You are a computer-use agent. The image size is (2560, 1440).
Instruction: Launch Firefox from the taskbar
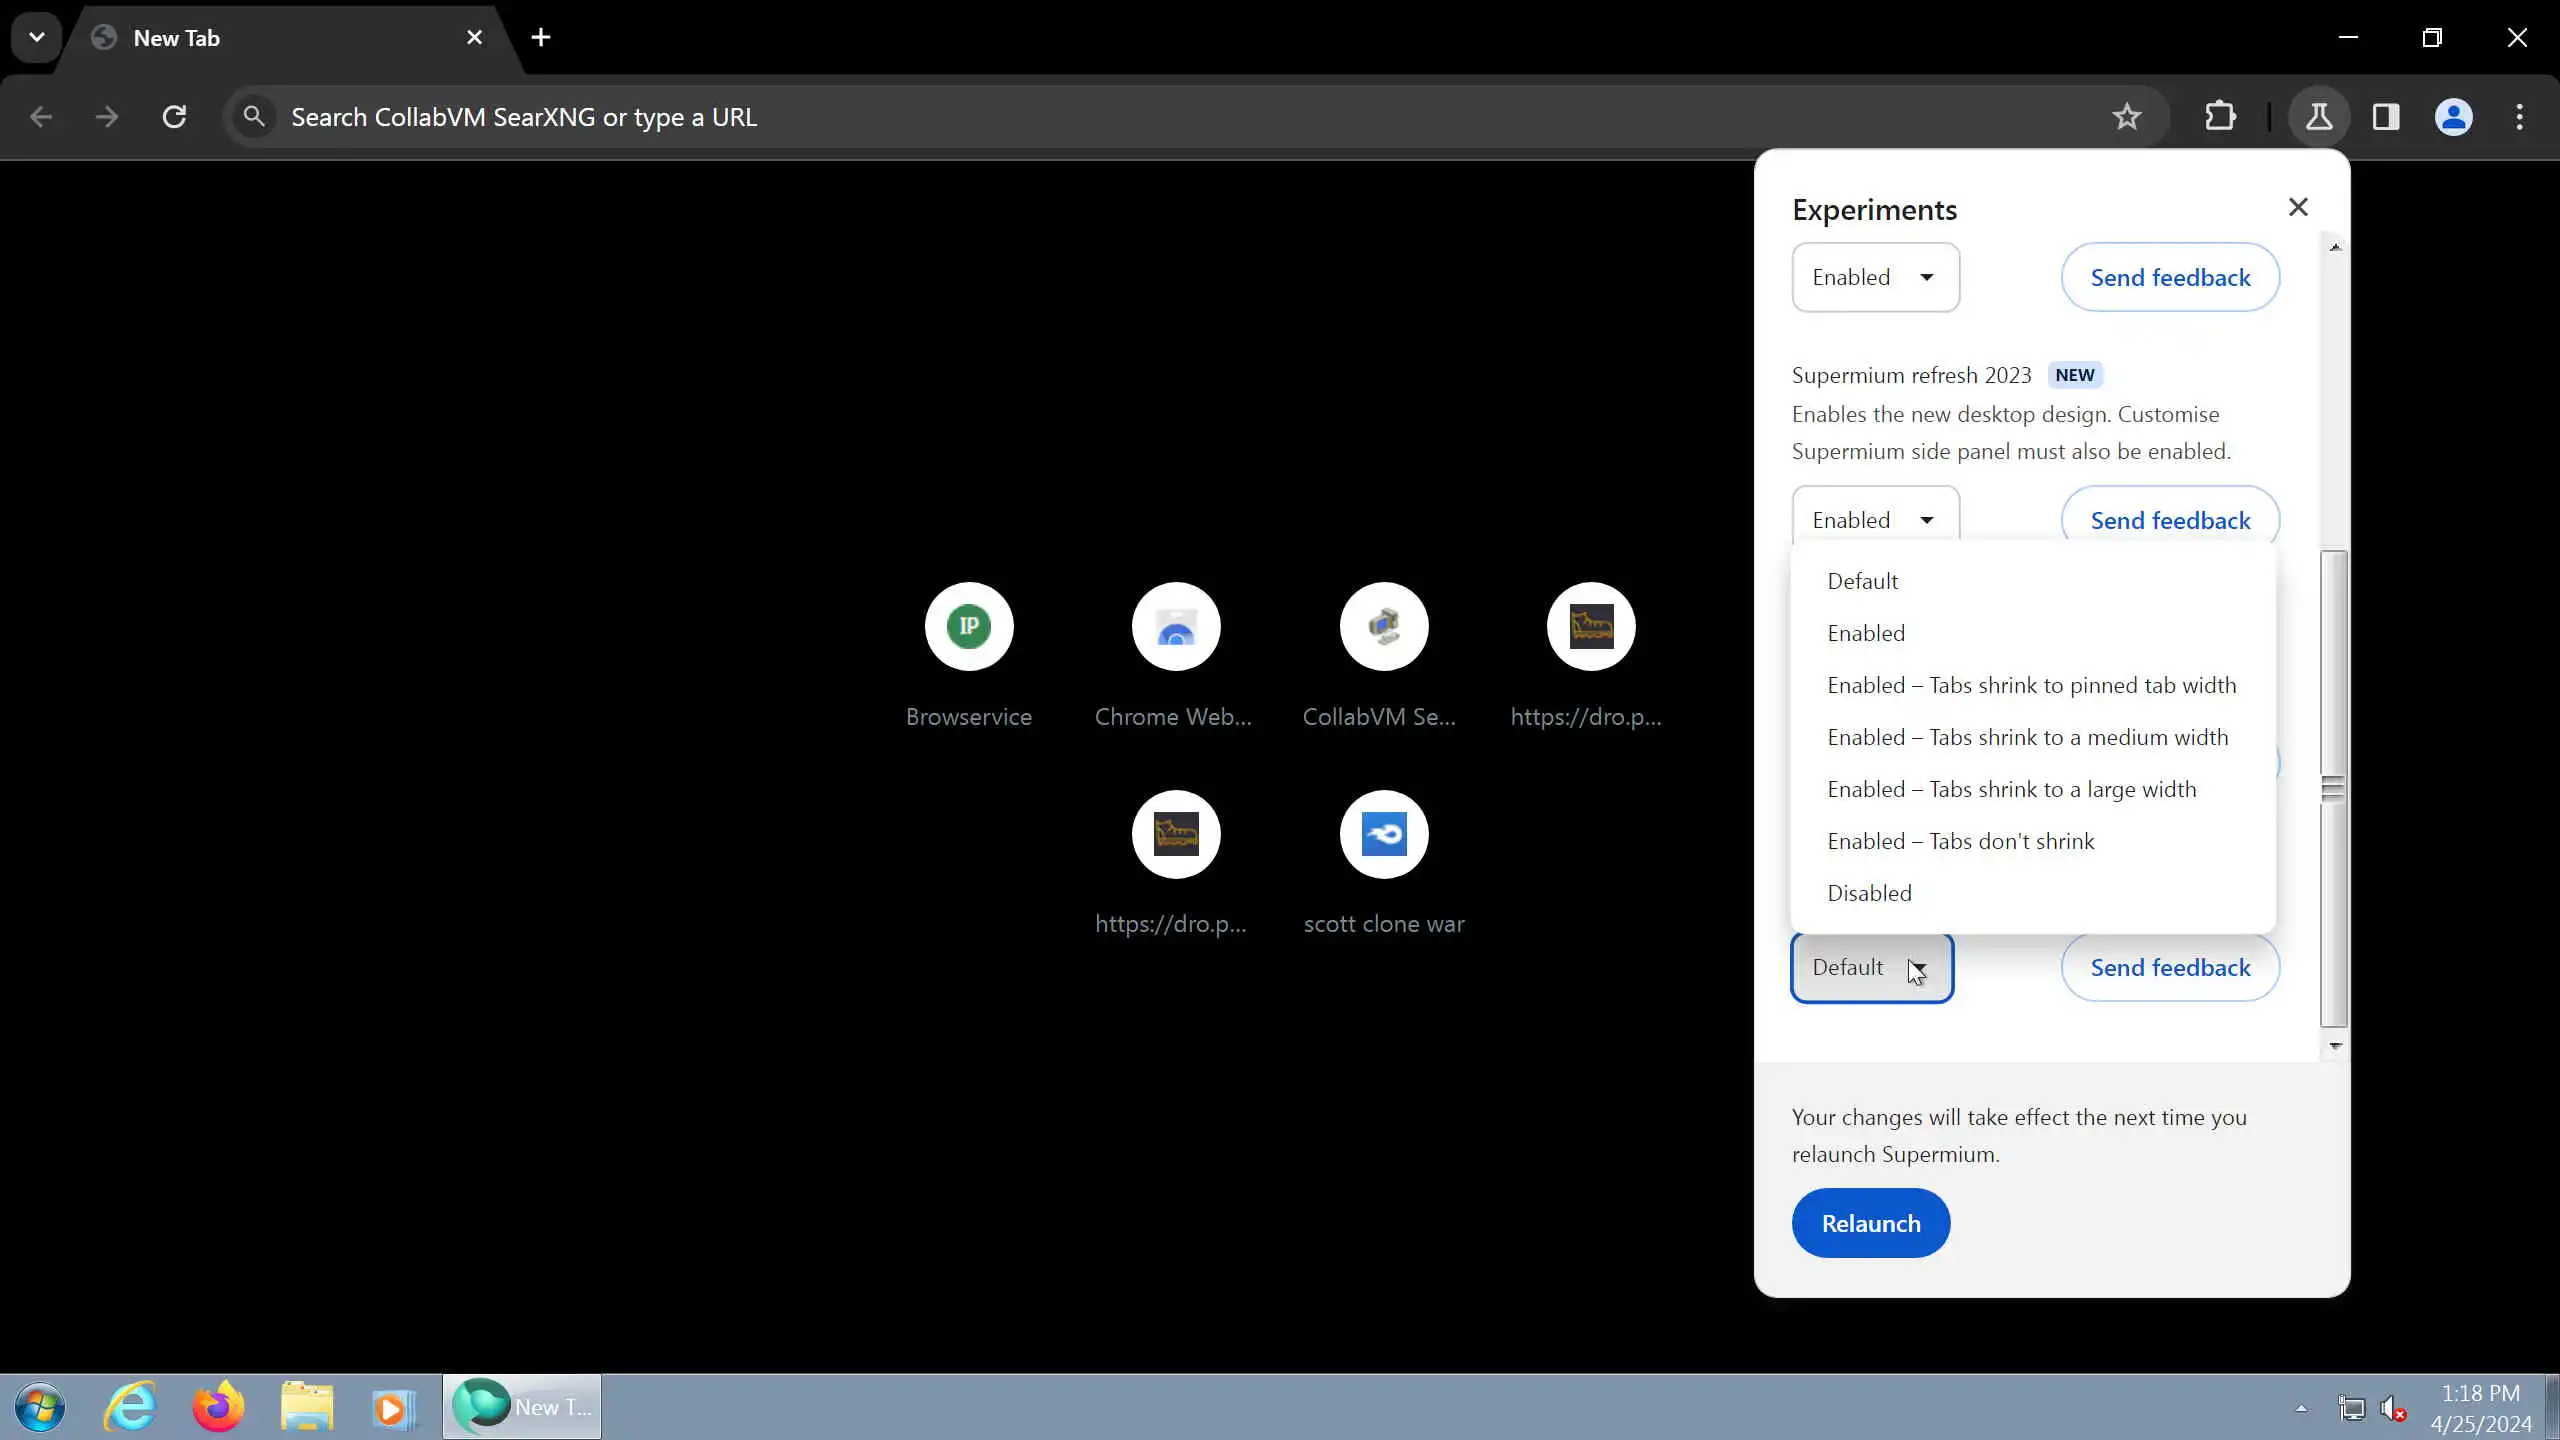coord(217,1407)
